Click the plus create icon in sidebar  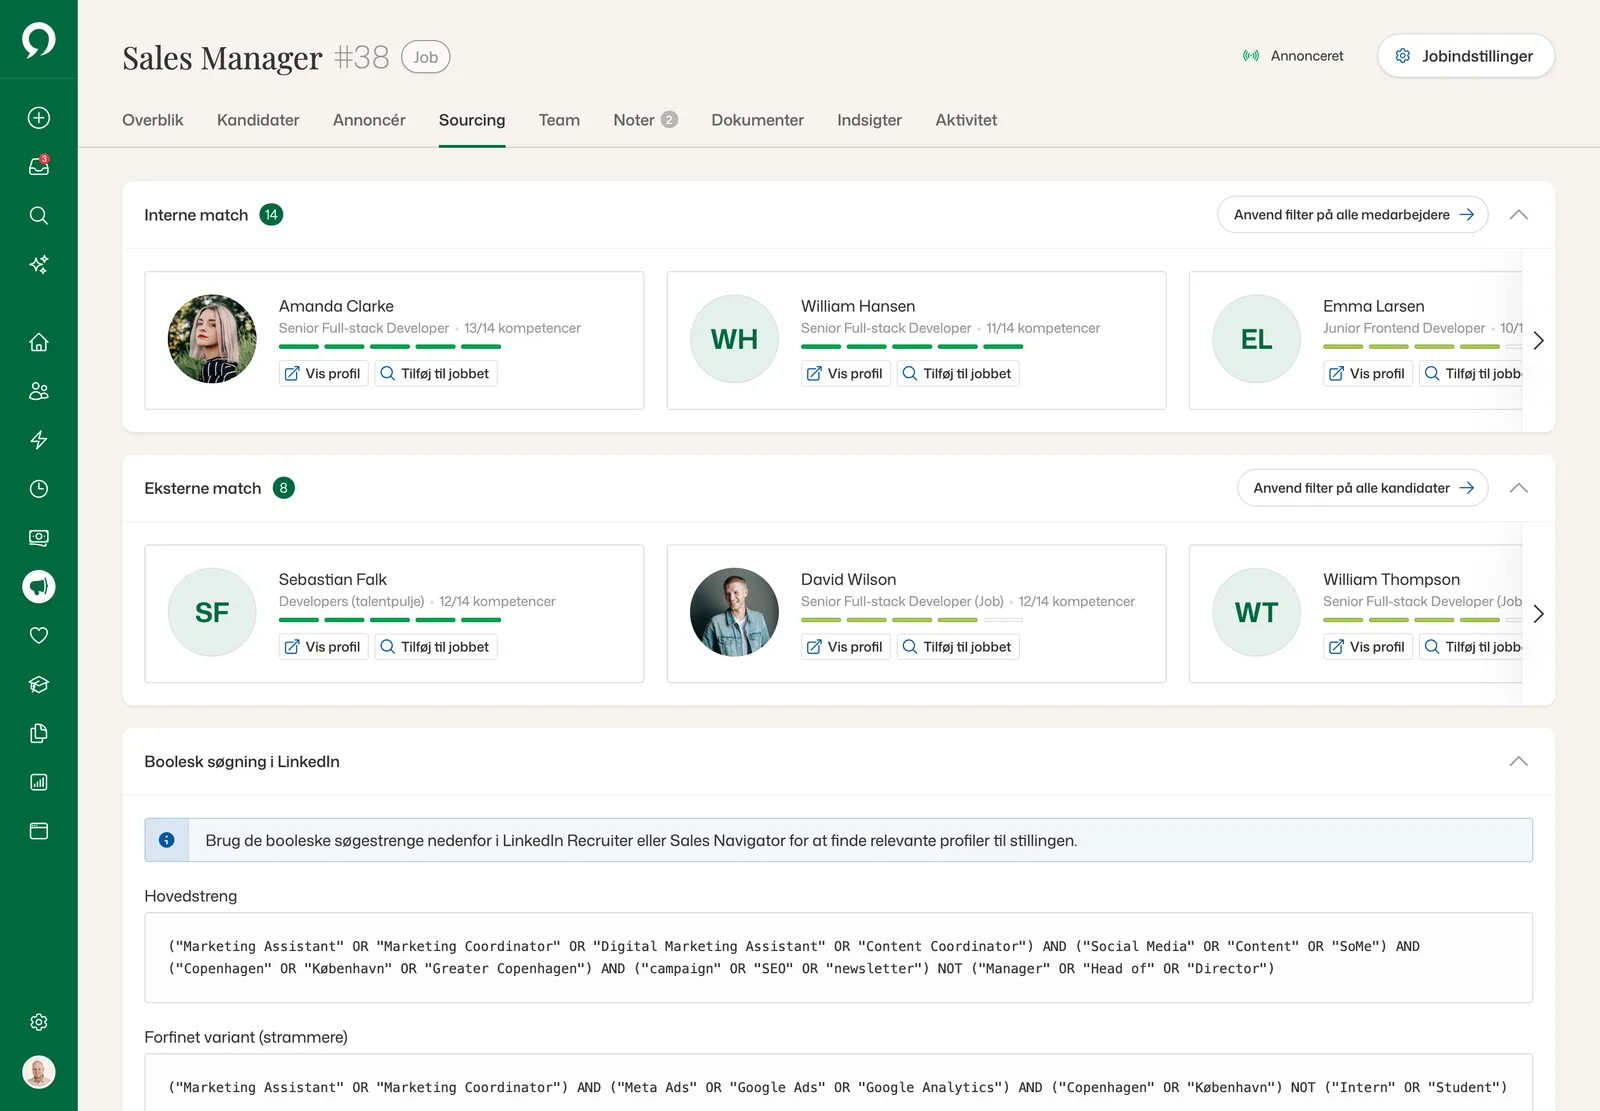pyautogui.click(x=39, y=118)
